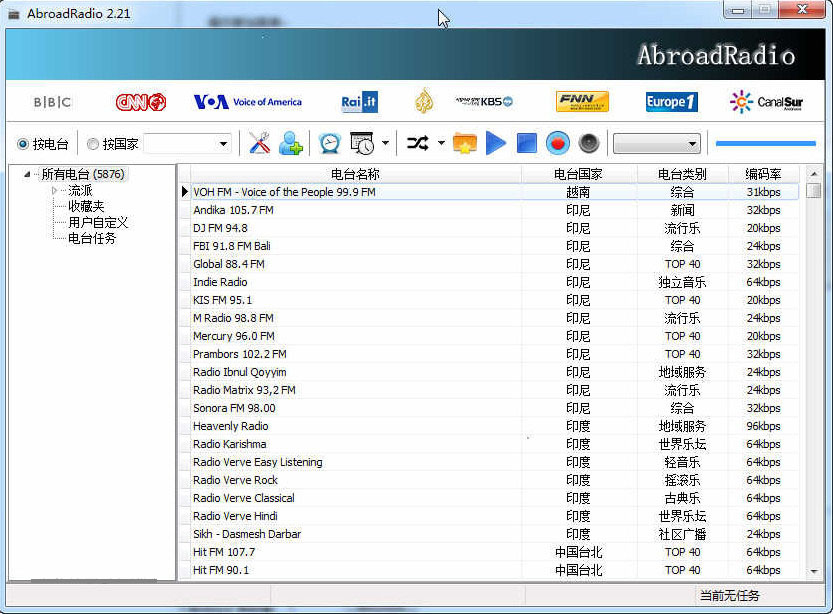Screen dimensions: 833x614
Task: Open the alarm clock timer icon
Action: (x=329, y=144)
